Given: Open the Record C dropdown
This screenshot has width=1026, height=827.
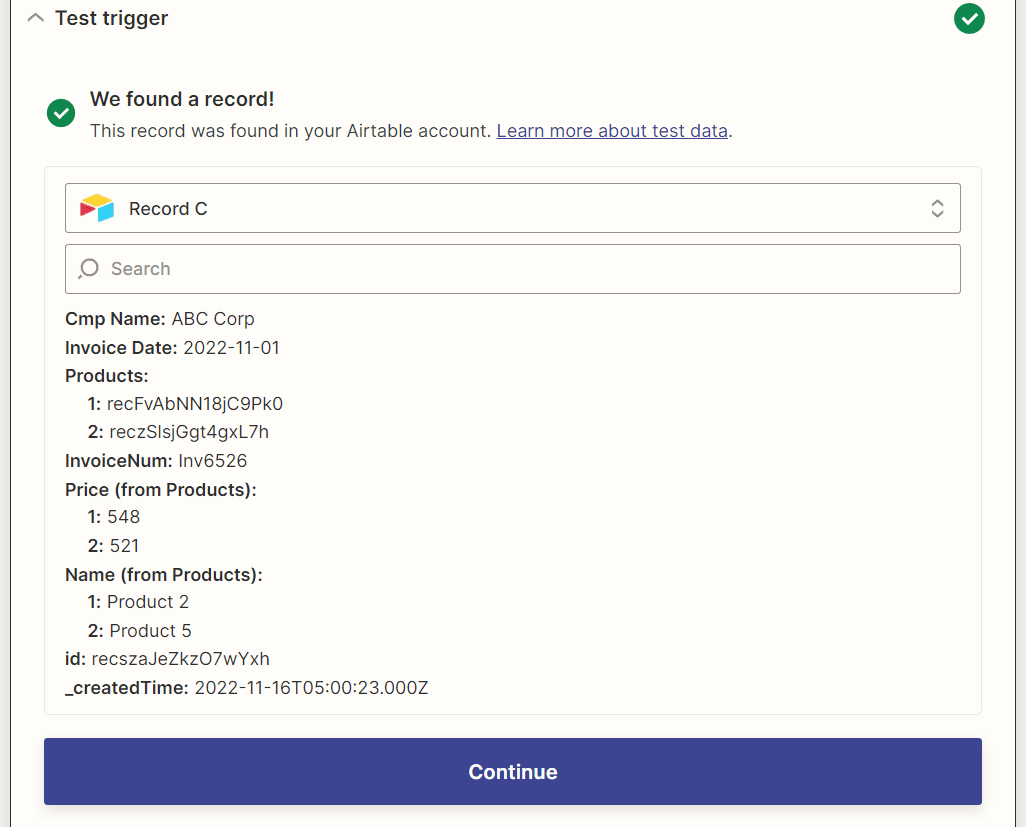Looking at the screenshot, I should point(513,207).
